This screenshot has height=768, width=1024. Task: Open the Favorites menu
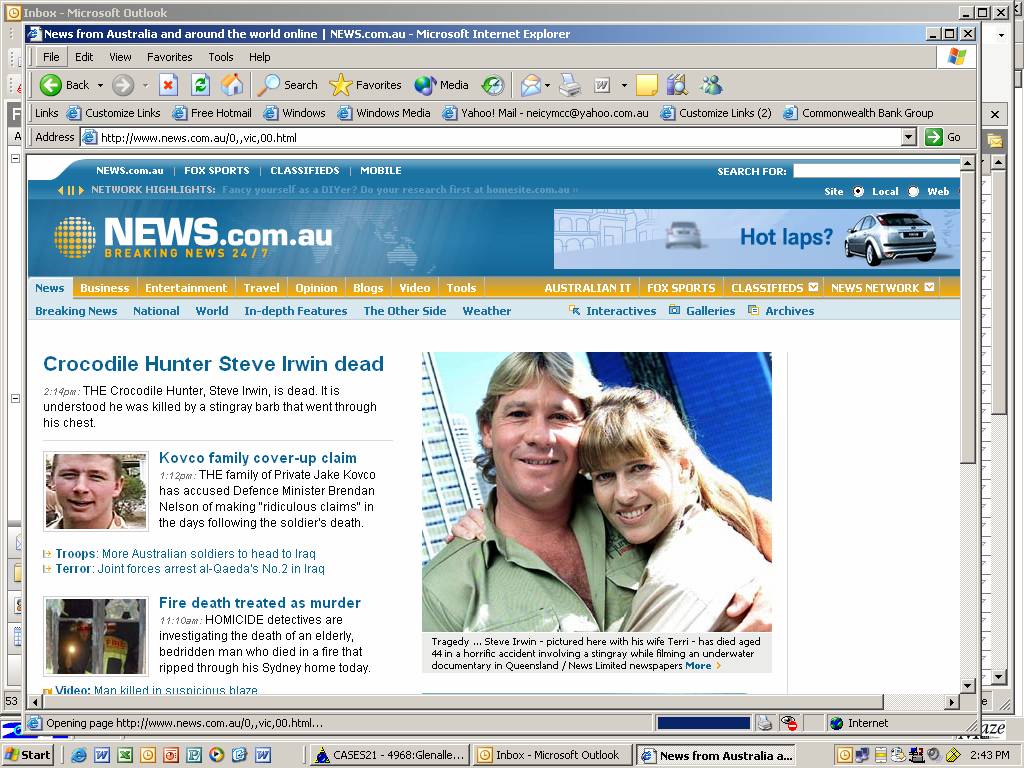(170, 57)
